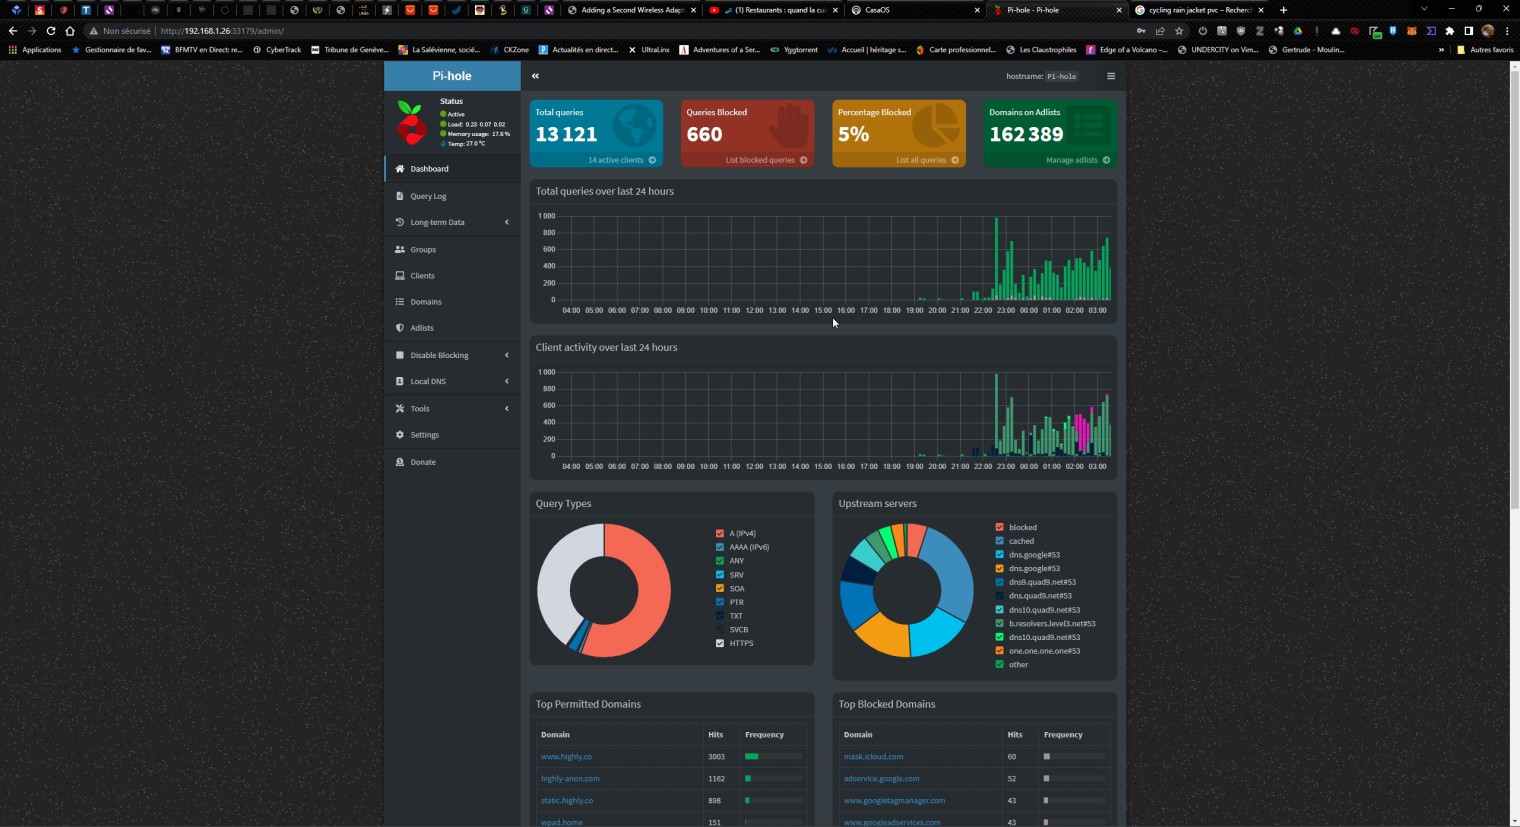Click the Adlists shield icon
The width and height of the screenshot is (1520, 827).
400,328
